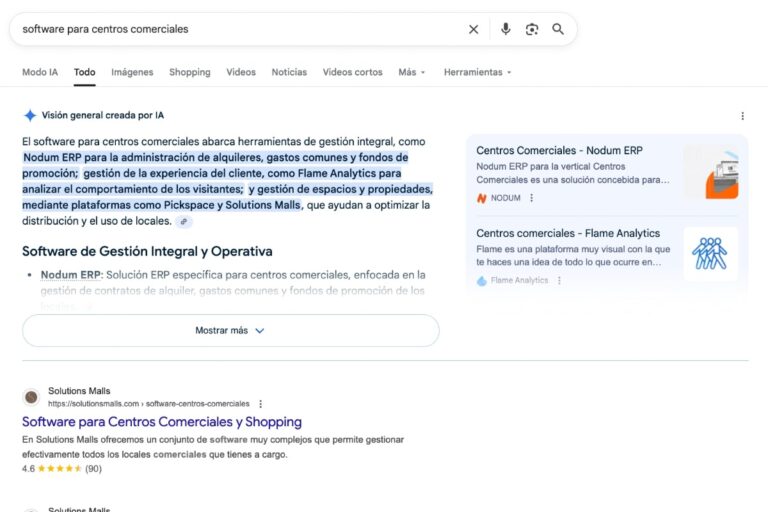Clear the search box text
768x512 pixels.
(x=473, y=29)
